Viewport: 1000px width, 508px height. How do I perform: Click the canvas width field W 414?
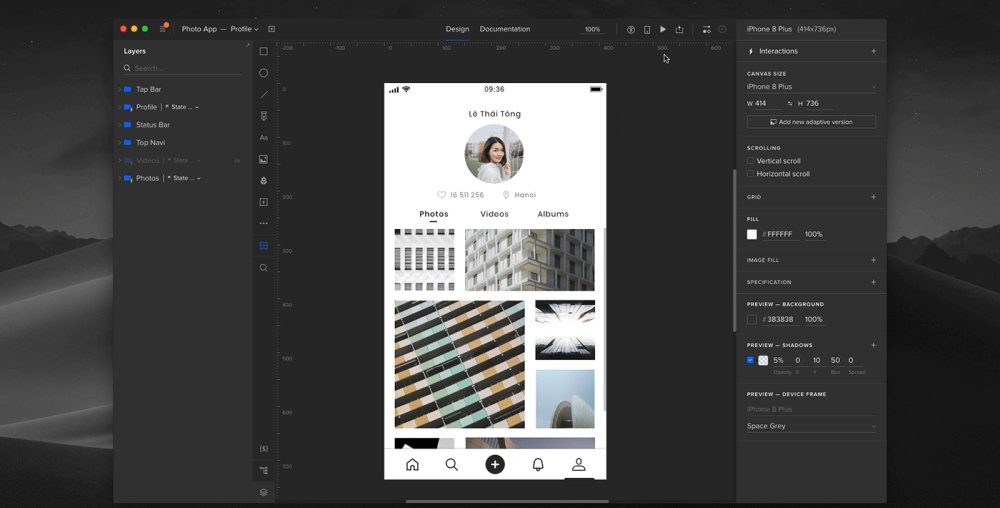click(765, 103)
